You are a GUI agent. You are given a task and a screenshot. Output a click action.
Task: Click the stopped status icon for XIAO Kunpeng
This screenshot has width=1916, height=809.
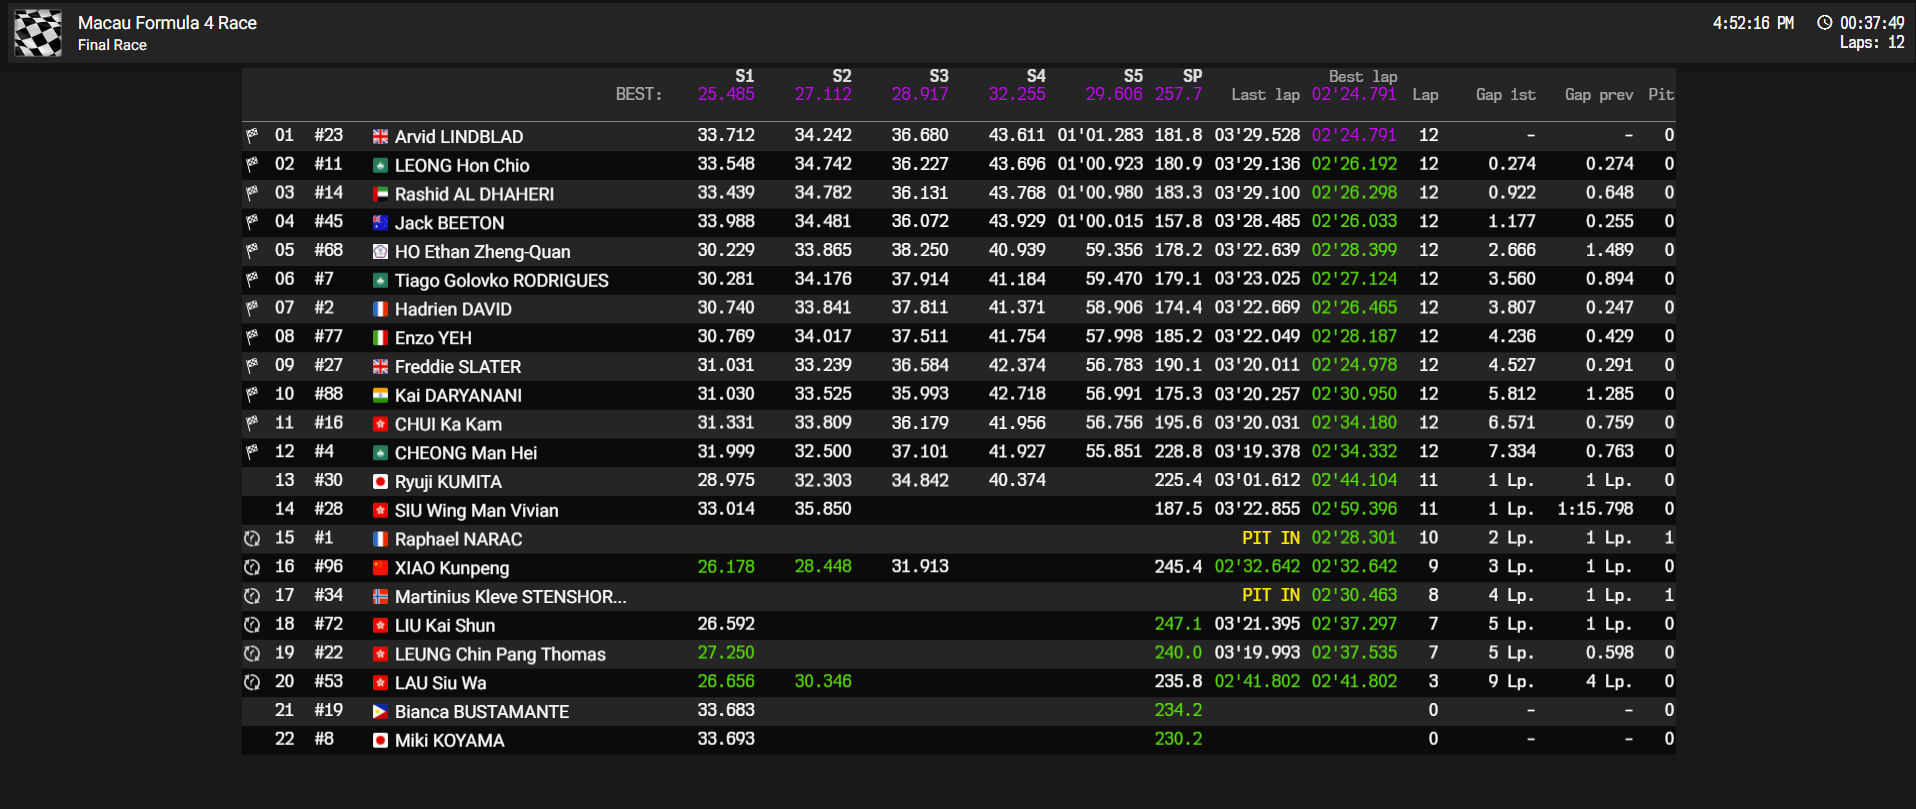(x=252, y=568)
